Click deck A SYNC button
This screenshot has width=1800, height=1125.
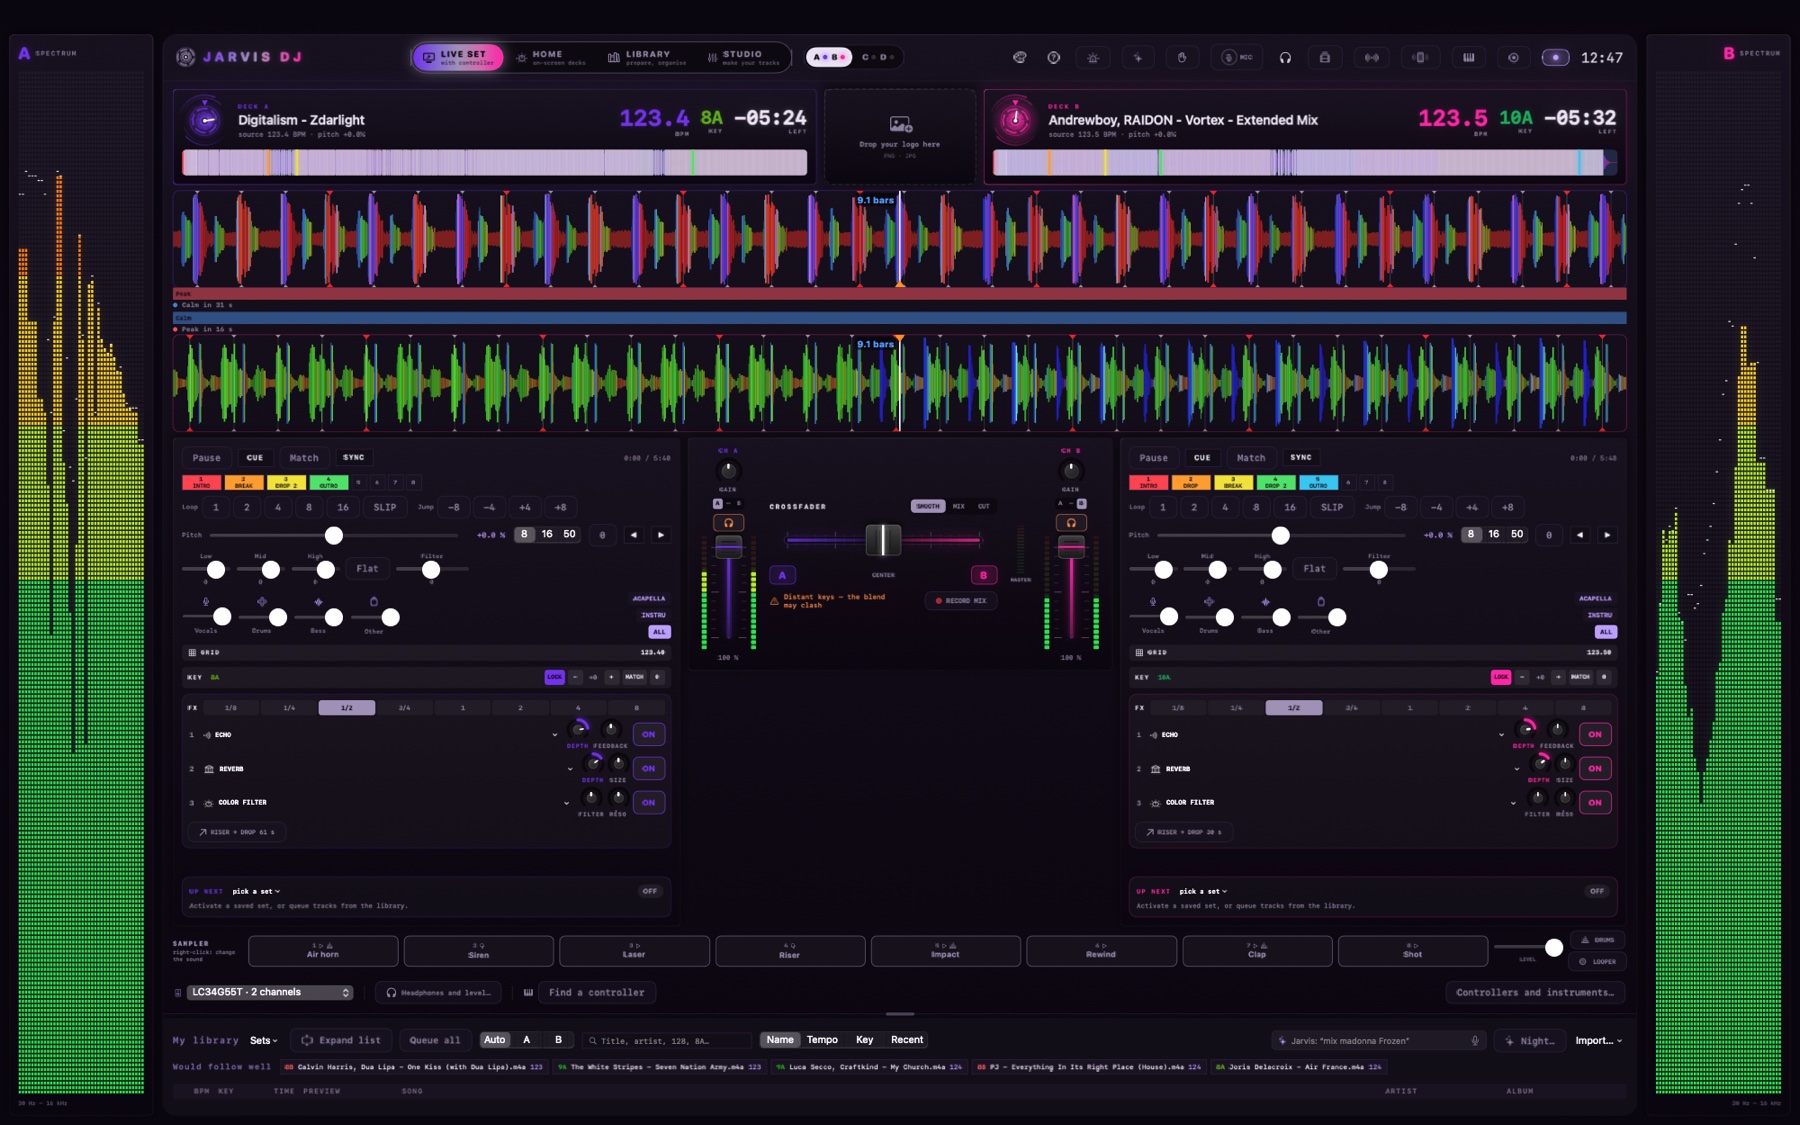[353, 457]
